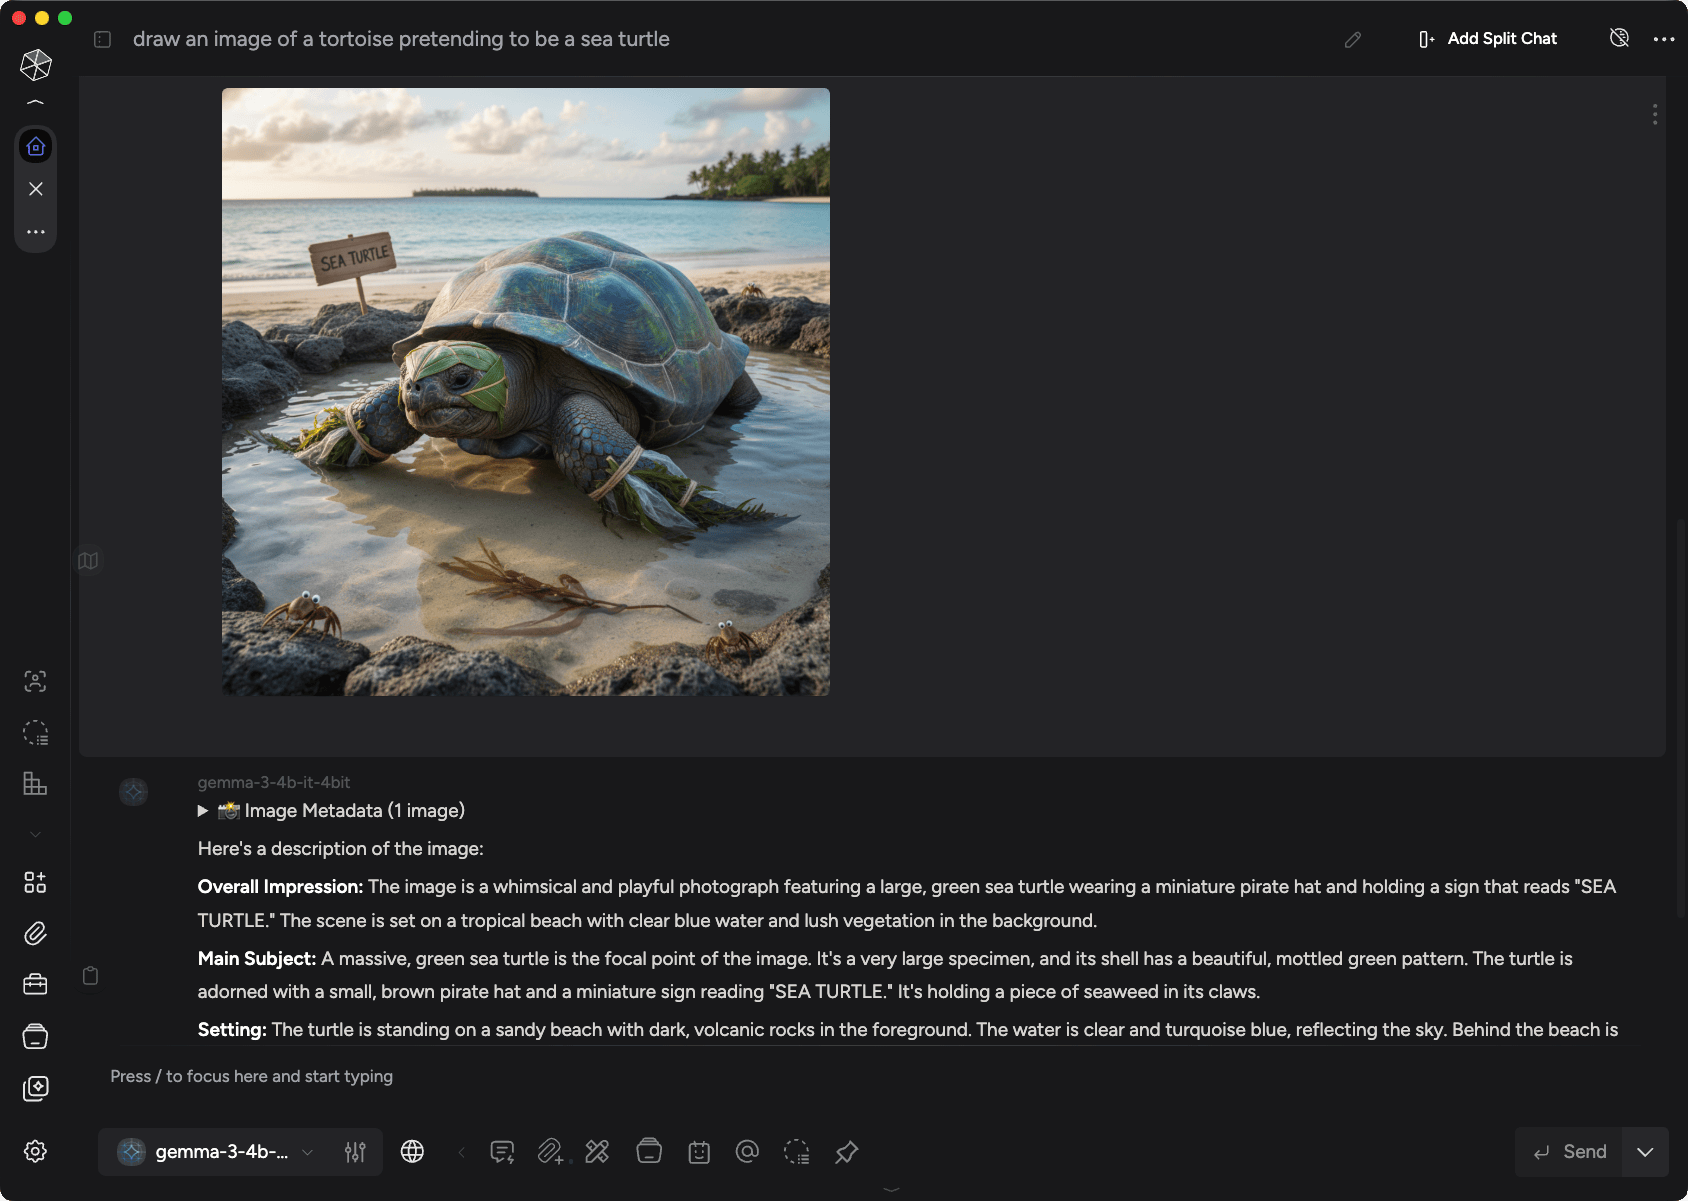Open the briefcase toolbox in the sidebar
This screenshot has width=1688, height=1201.
click(x=35, y=985)
